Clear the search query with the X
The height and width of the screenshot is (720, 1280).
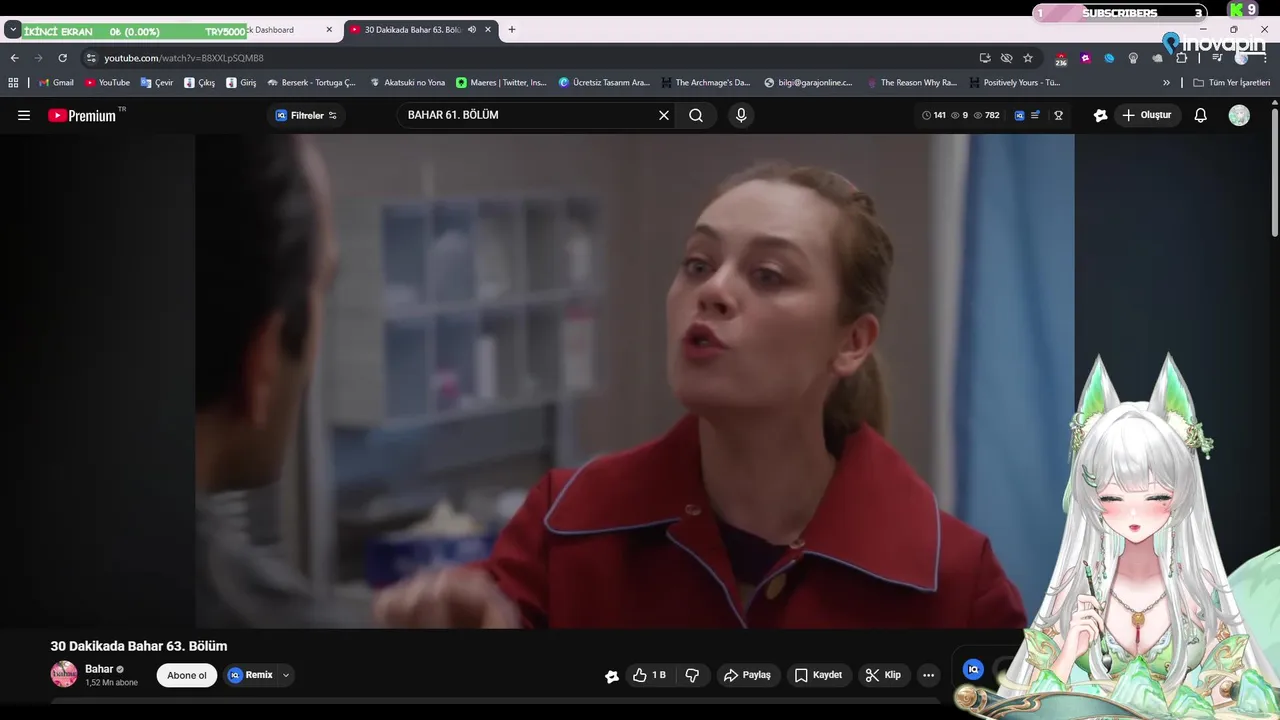[x=664, y=115]
